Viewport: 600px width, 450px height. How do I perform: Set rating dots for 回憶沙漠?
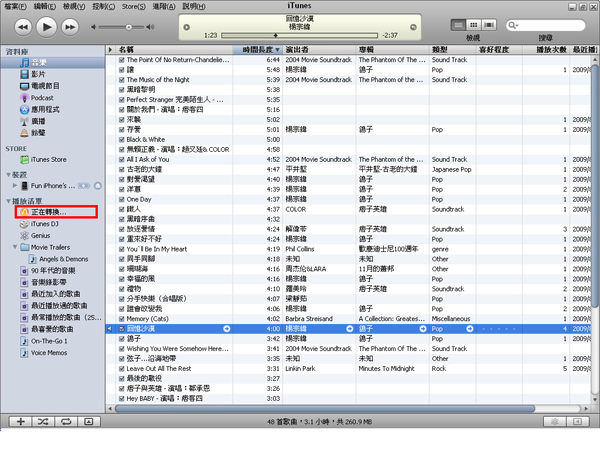[x=498, y=329]
